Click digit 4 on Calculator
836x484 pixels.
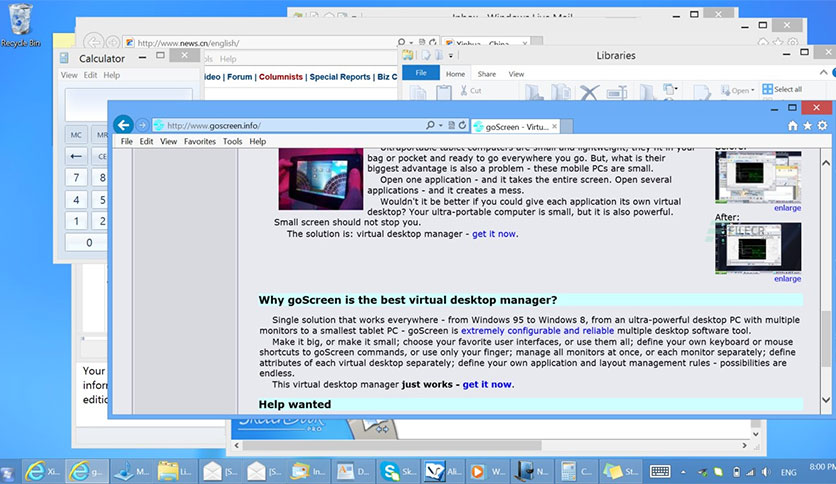76,200
